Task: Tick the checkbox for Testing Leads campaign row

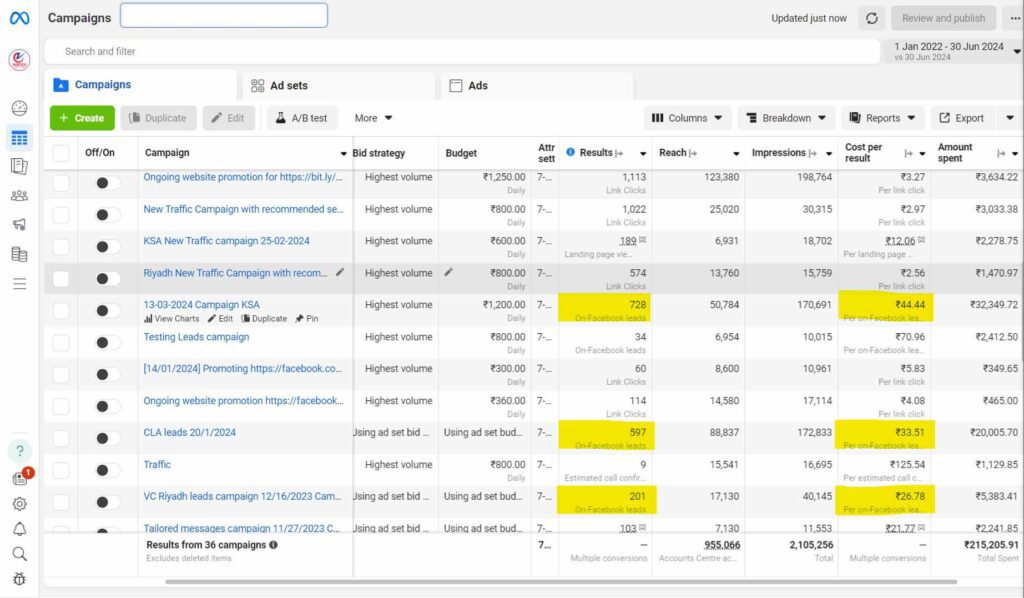Action: click(x=61, y=343)
